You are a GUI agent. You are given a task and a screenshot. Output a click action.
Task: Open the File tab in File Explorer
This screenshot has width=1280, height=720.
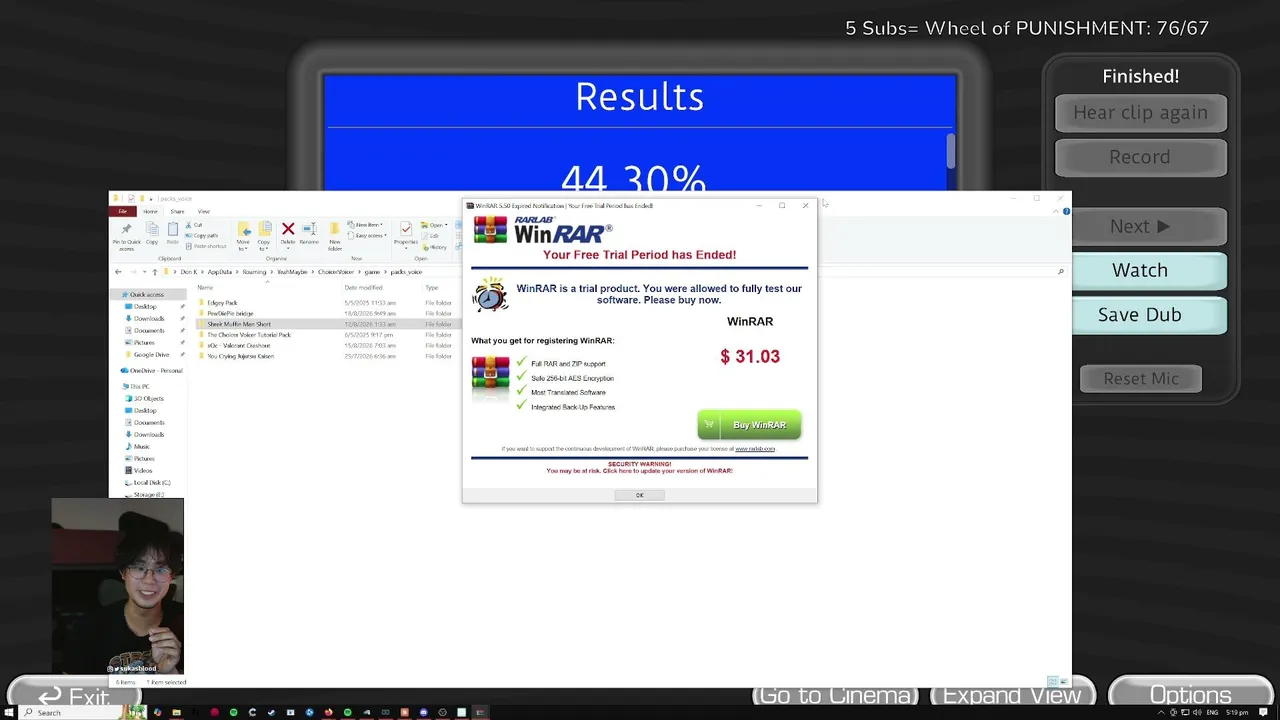[123, 211]
